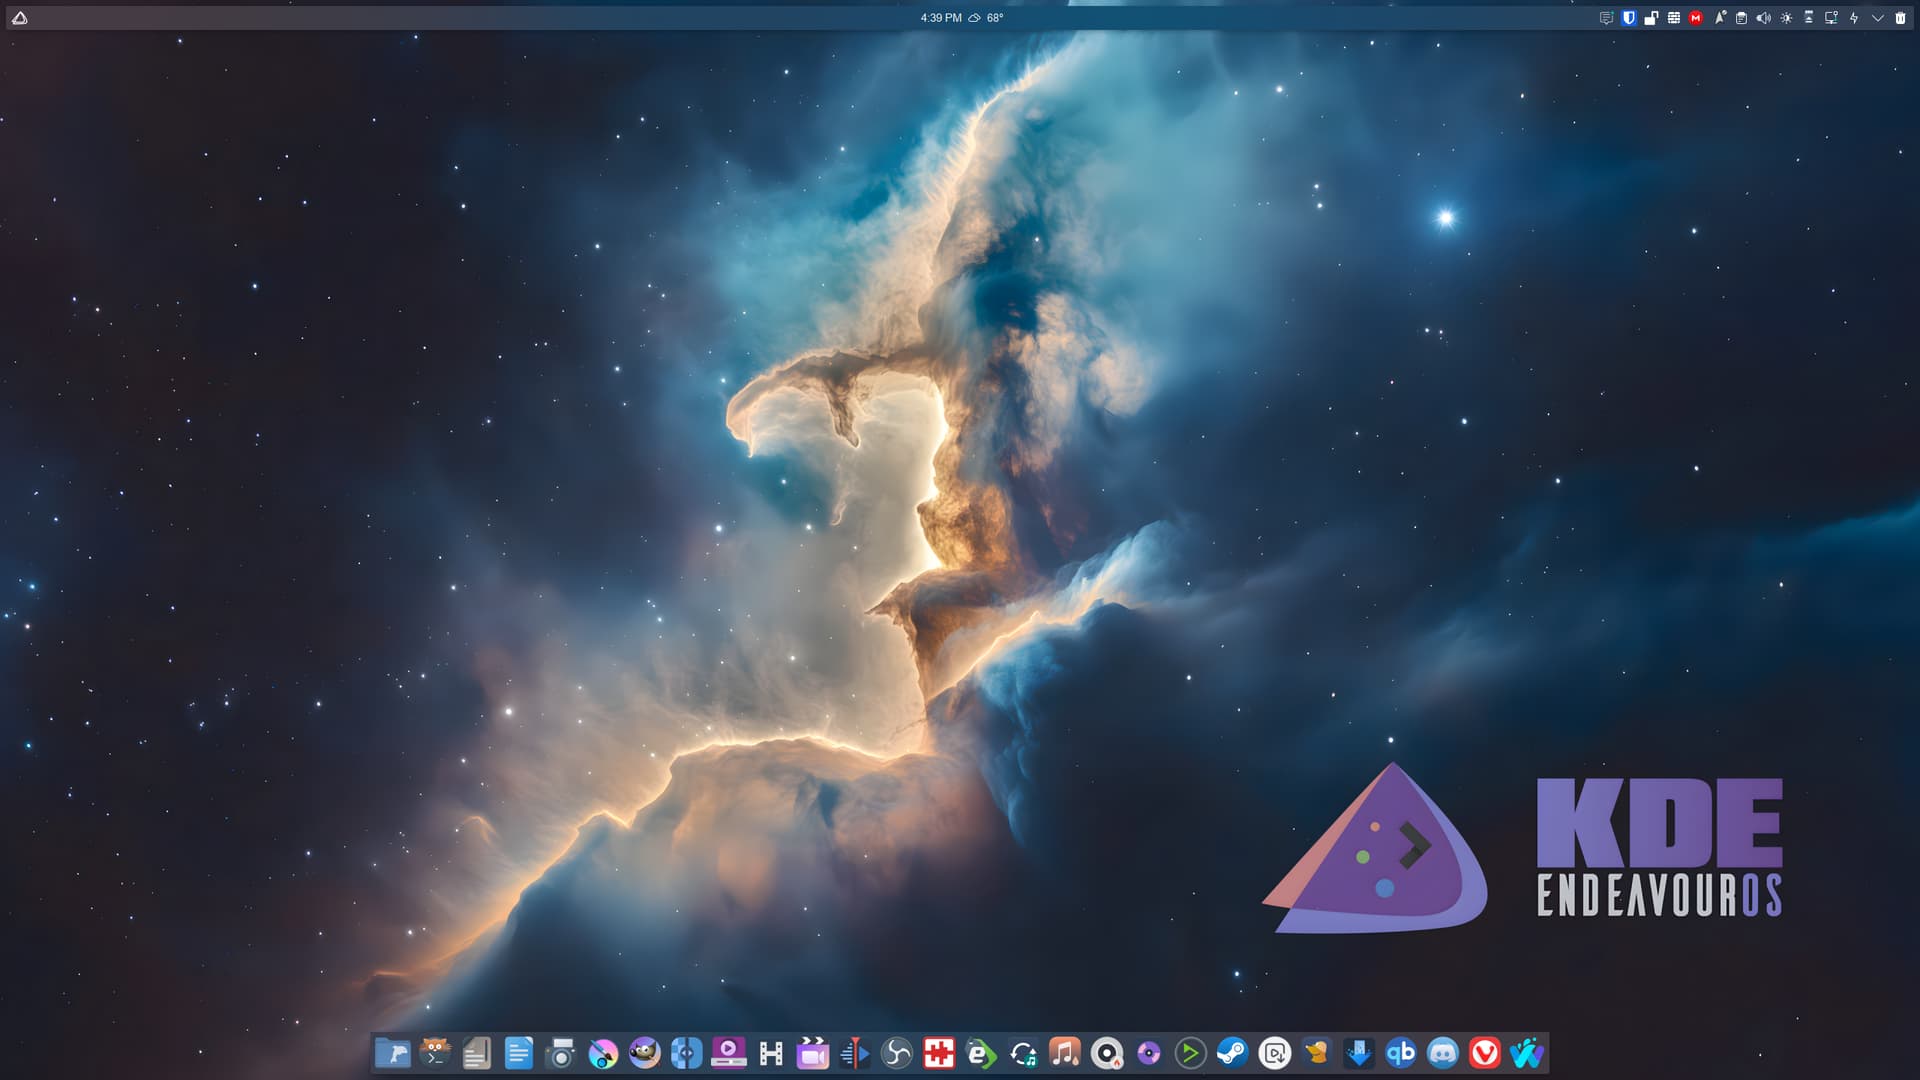
Task: Open the clipboard tray icon
Action: 1741,18
